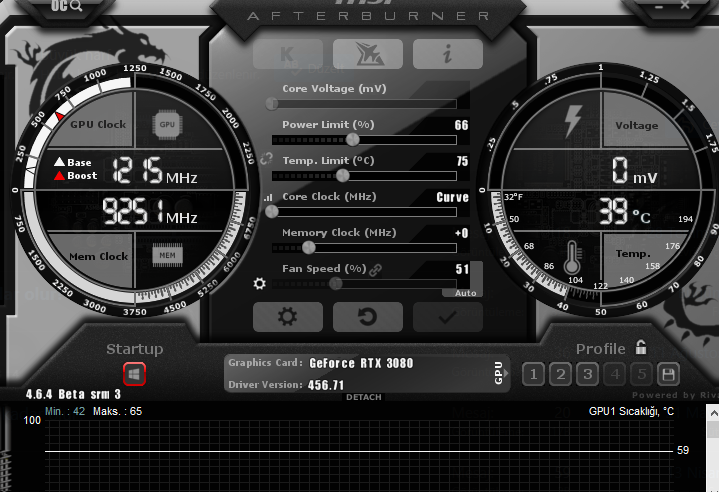The image size is (719, 492).
Task: Toggle the fan speed link chain icon
Action: pos(375,270)
